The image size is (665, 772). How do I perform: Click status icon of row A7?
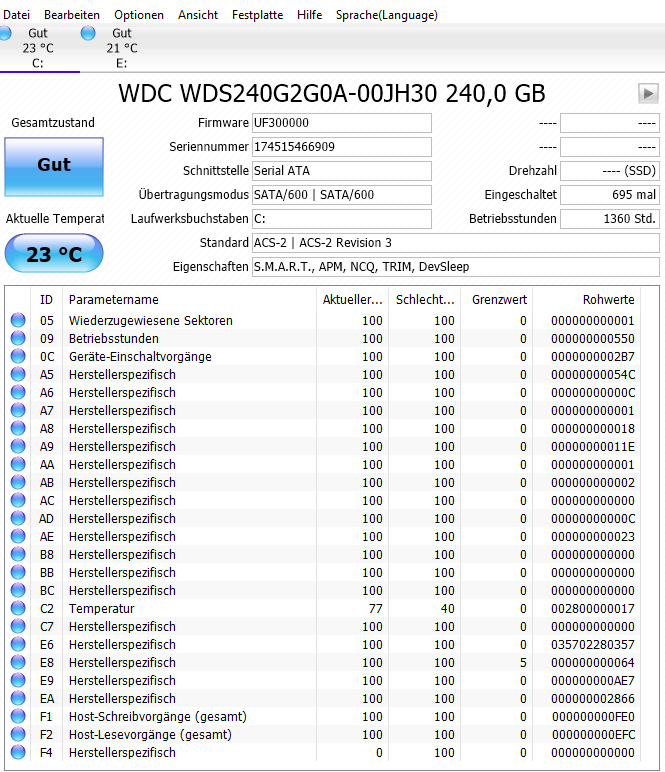coord(18,410)
